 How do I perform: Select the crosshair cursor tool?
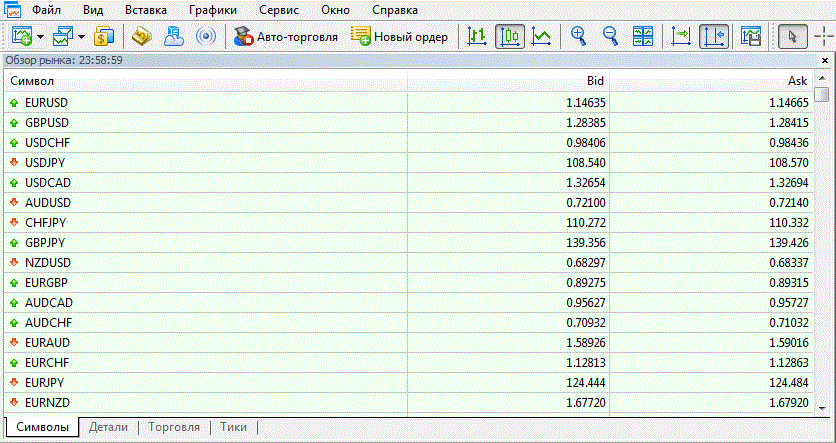click(x=824, y=37)
